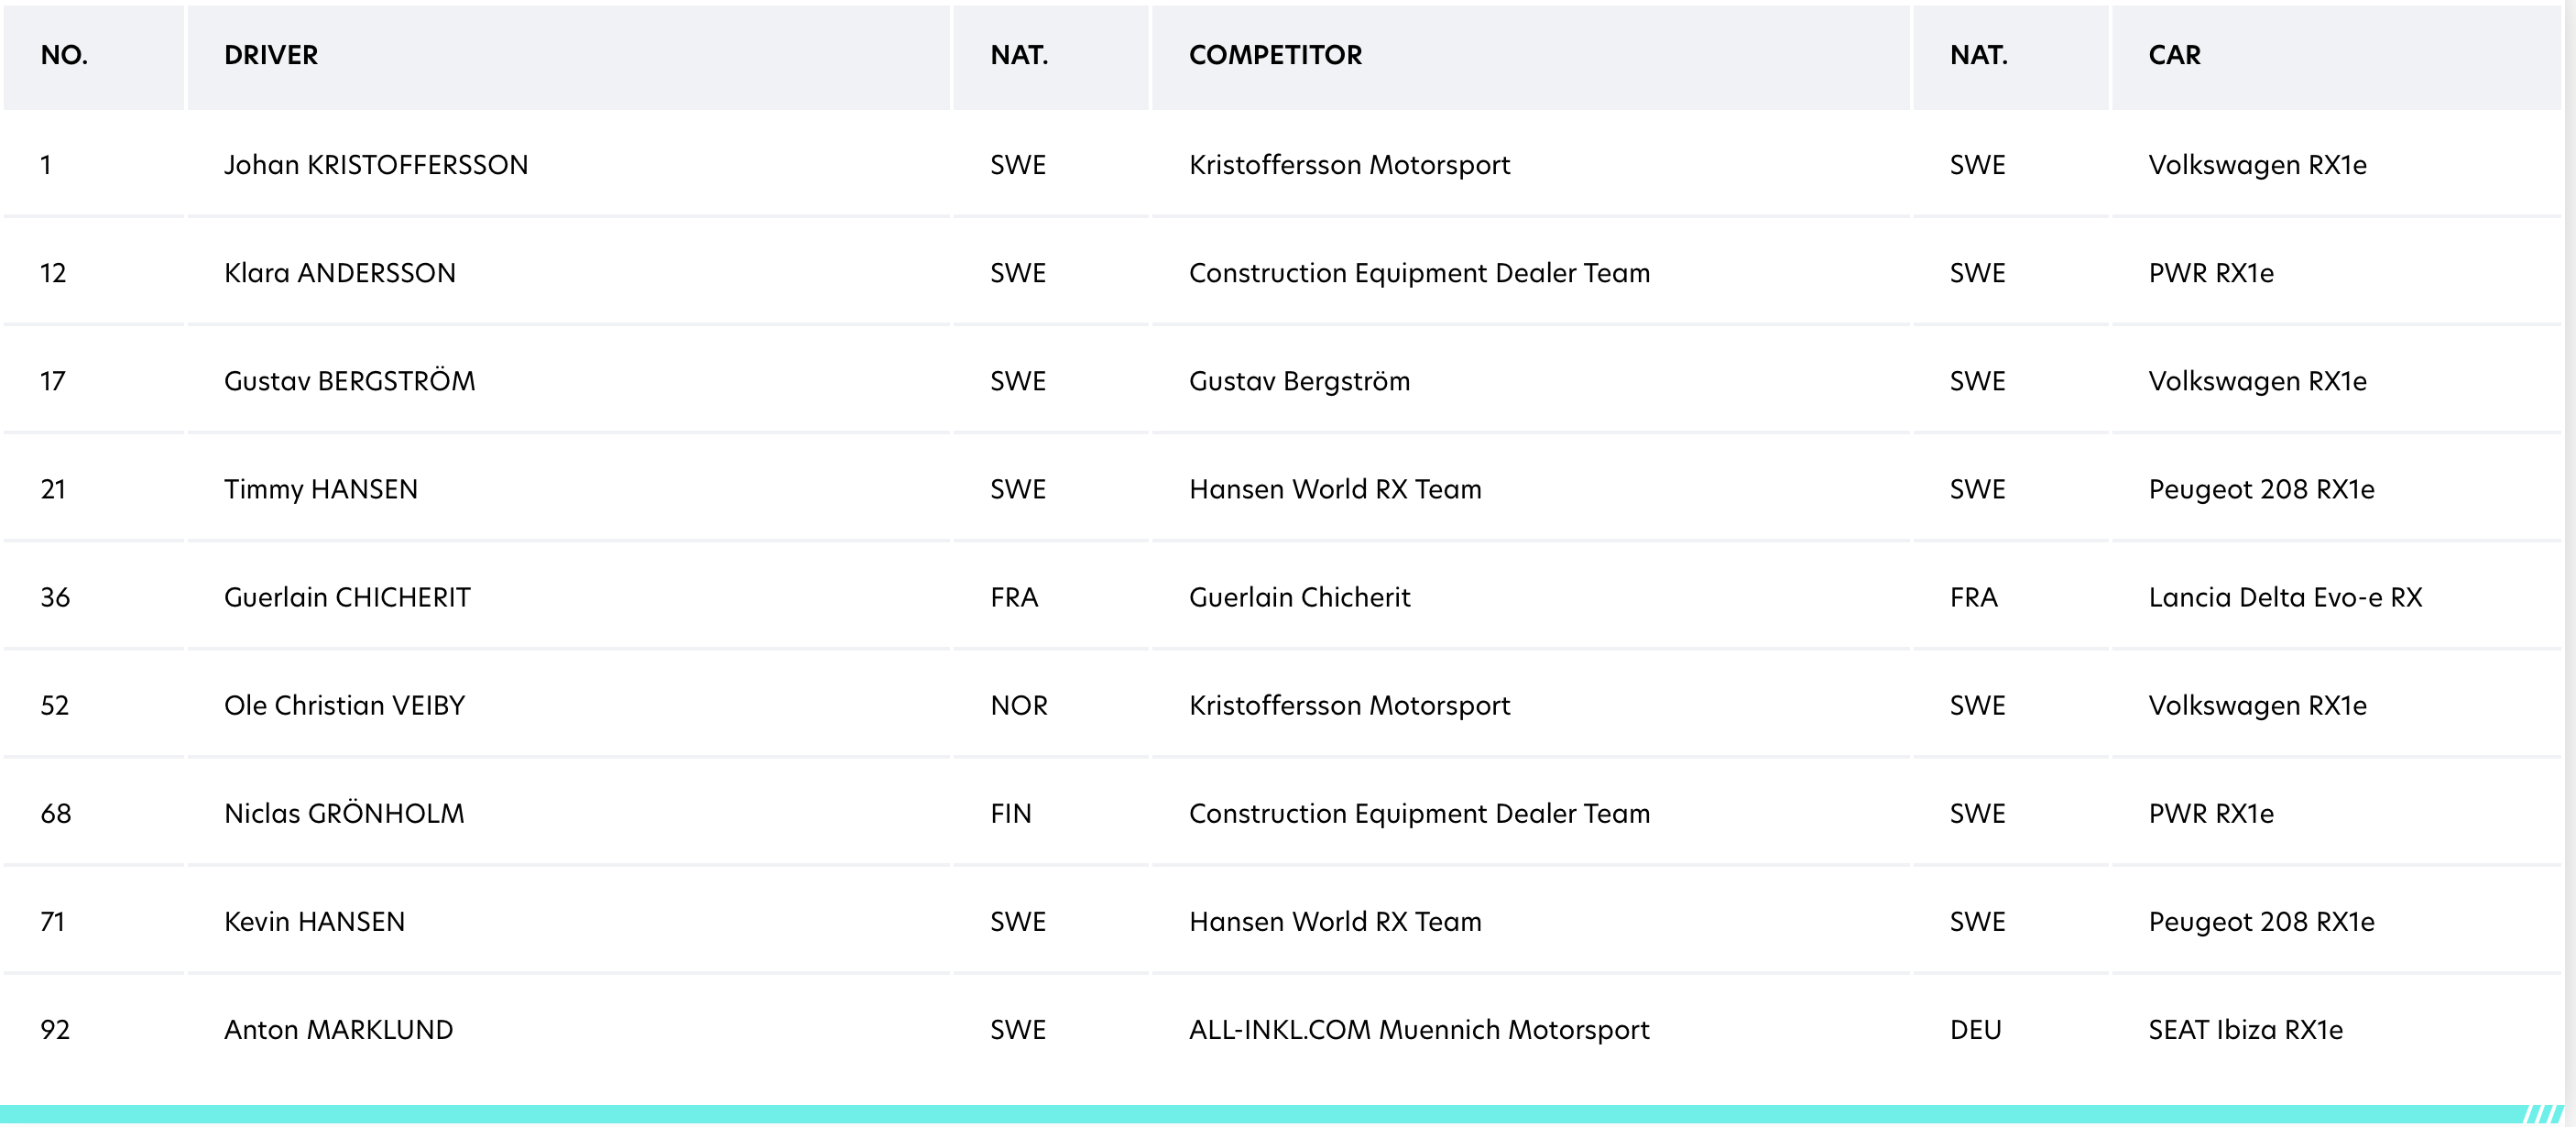Click Volkswagen RX1e in VEIBY row
The width and height of the screenshot is (2576, 1127).
click(x=2257, y=705)
